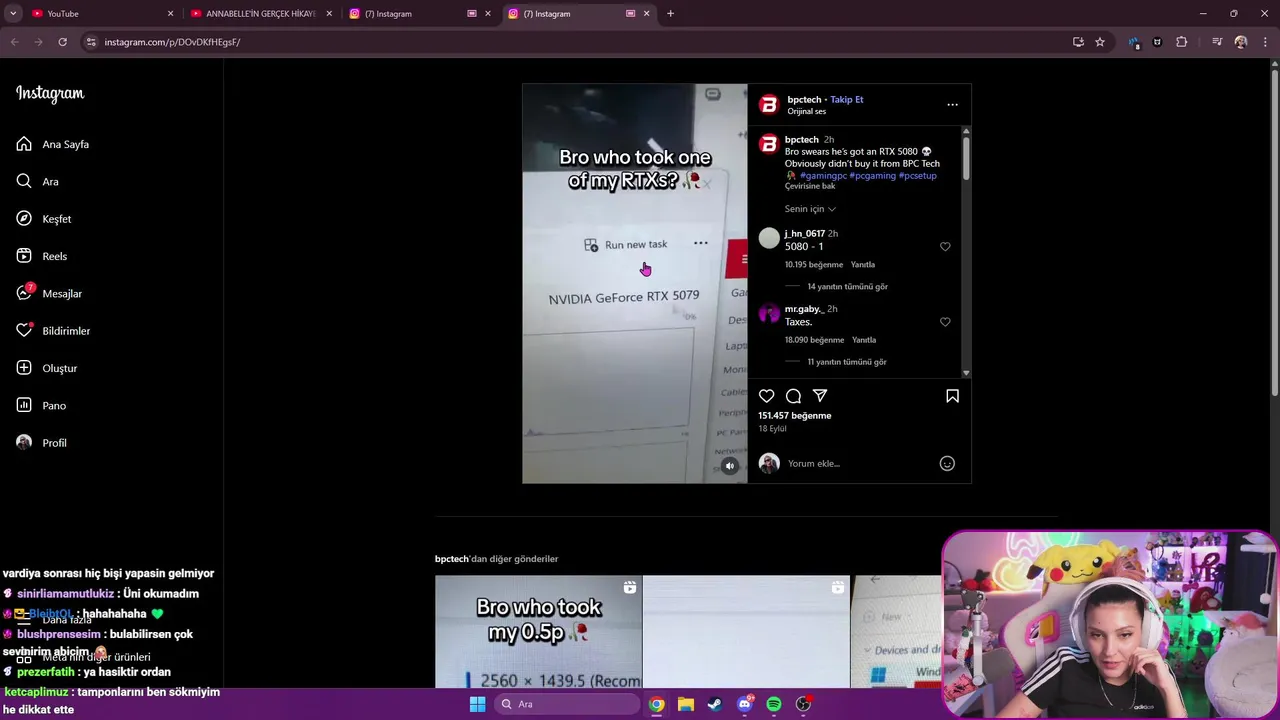Click the address bar URL
Image resolution: width=1280 pixels, height=720 pixels.
coord(172,42)
